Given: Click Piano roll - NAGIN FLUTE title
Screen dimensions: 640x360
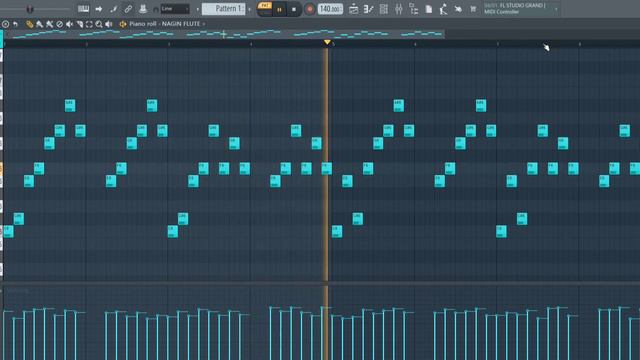Looking at the screenshot, I should click(x=164, y=24).
